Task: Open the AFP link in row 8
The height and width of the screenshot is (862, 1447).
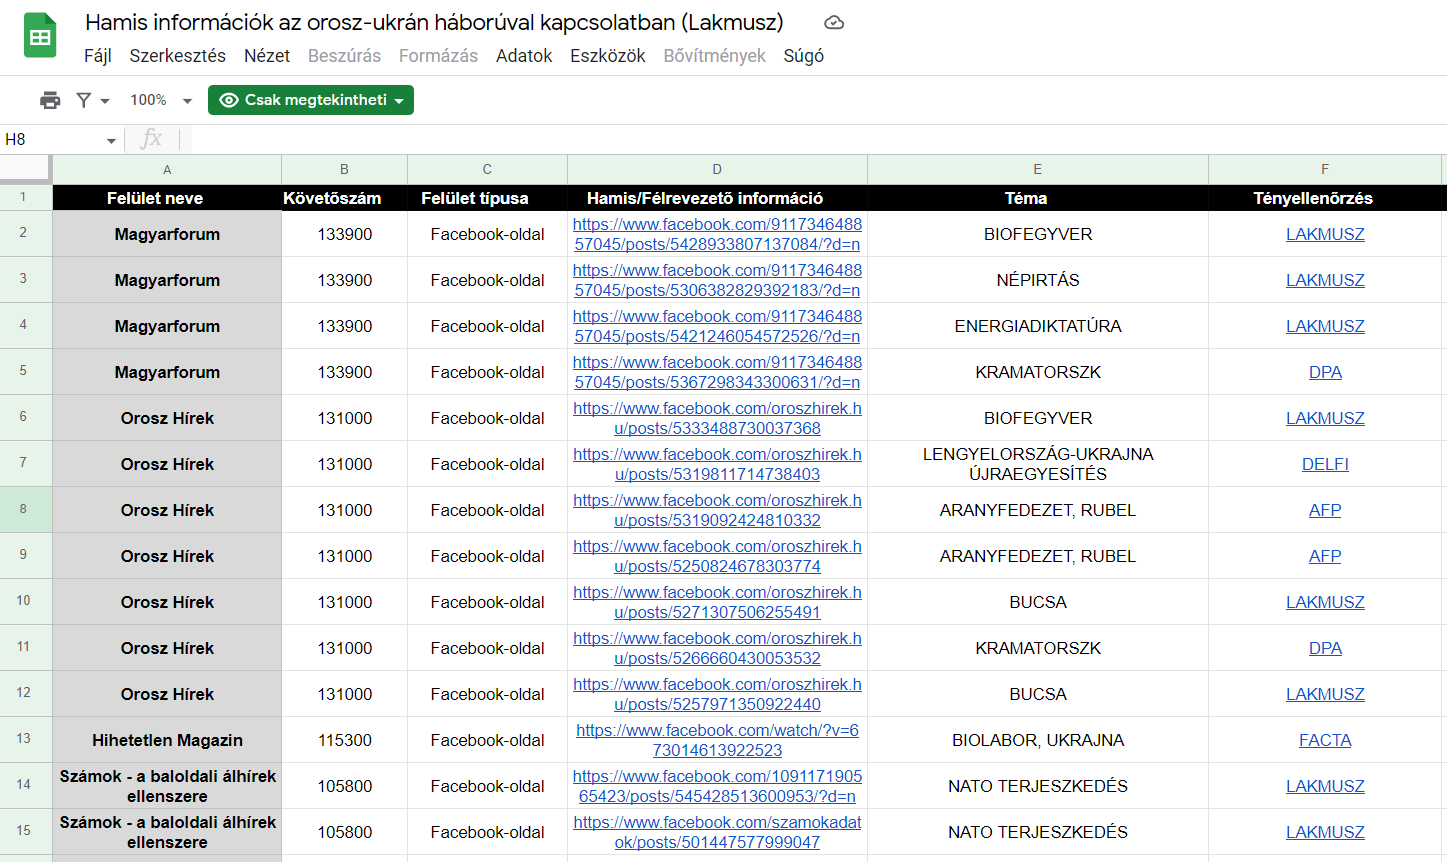Action: coord(1325,510)
